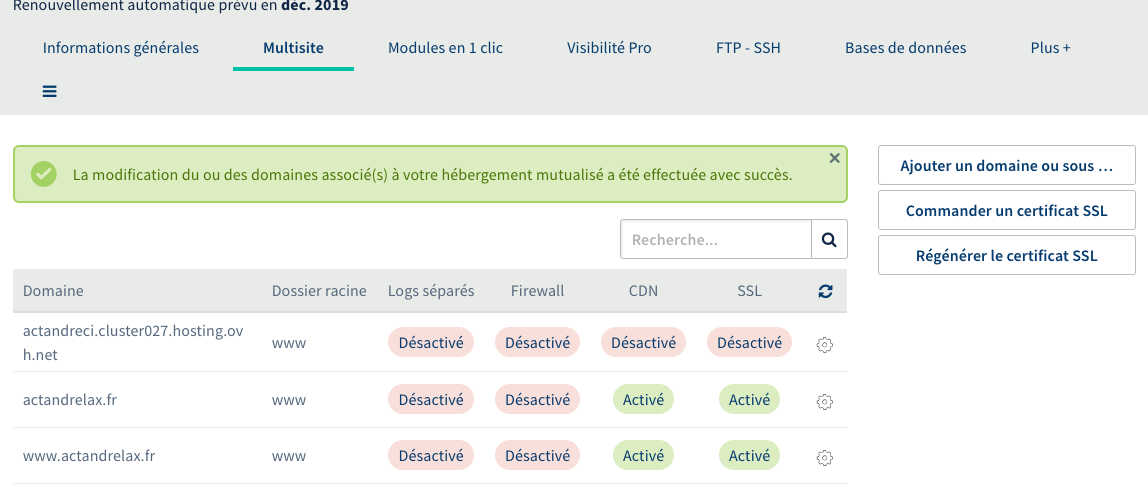Click the hamburger menu icon below tabs

pyautogui.click(x=50, y=92)
